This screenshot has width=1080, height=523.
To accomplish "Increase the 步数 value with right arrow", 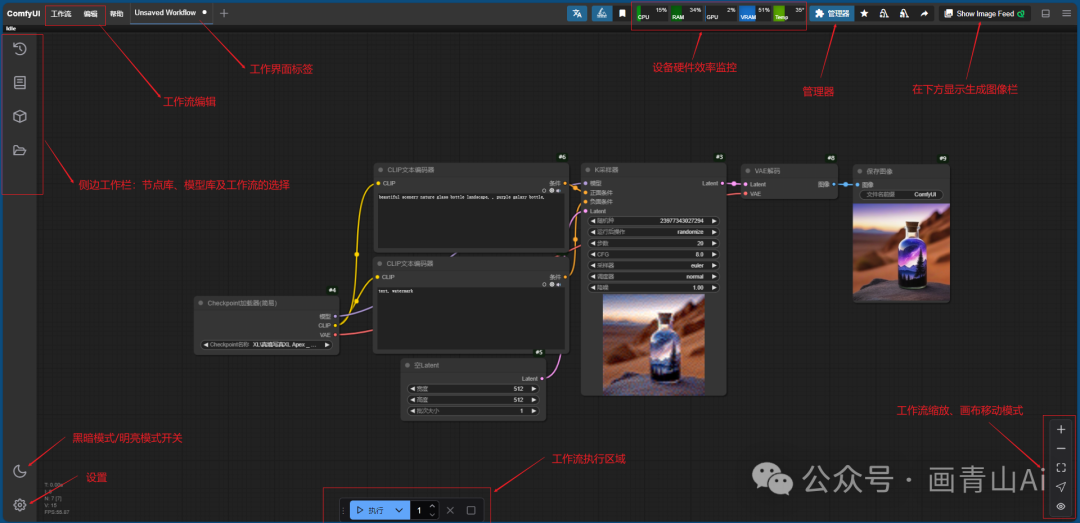I will pos(714,243).
